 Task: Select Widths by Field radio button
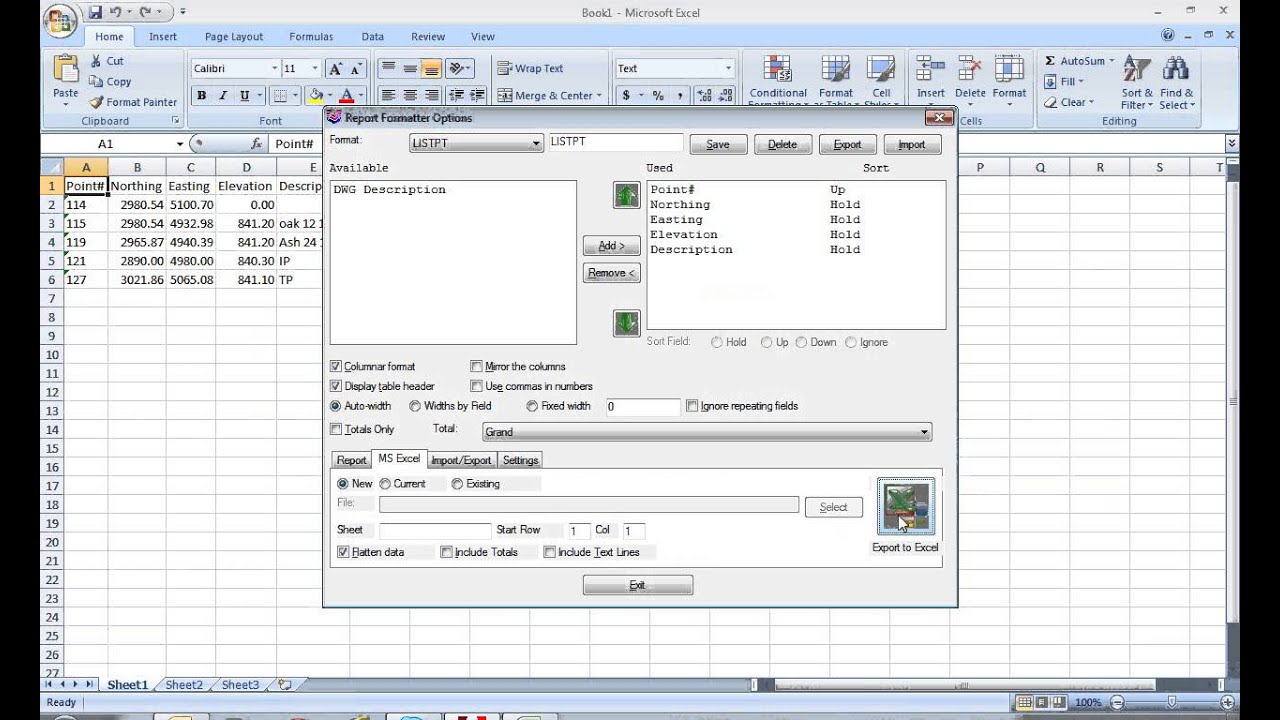pos(415,406)
